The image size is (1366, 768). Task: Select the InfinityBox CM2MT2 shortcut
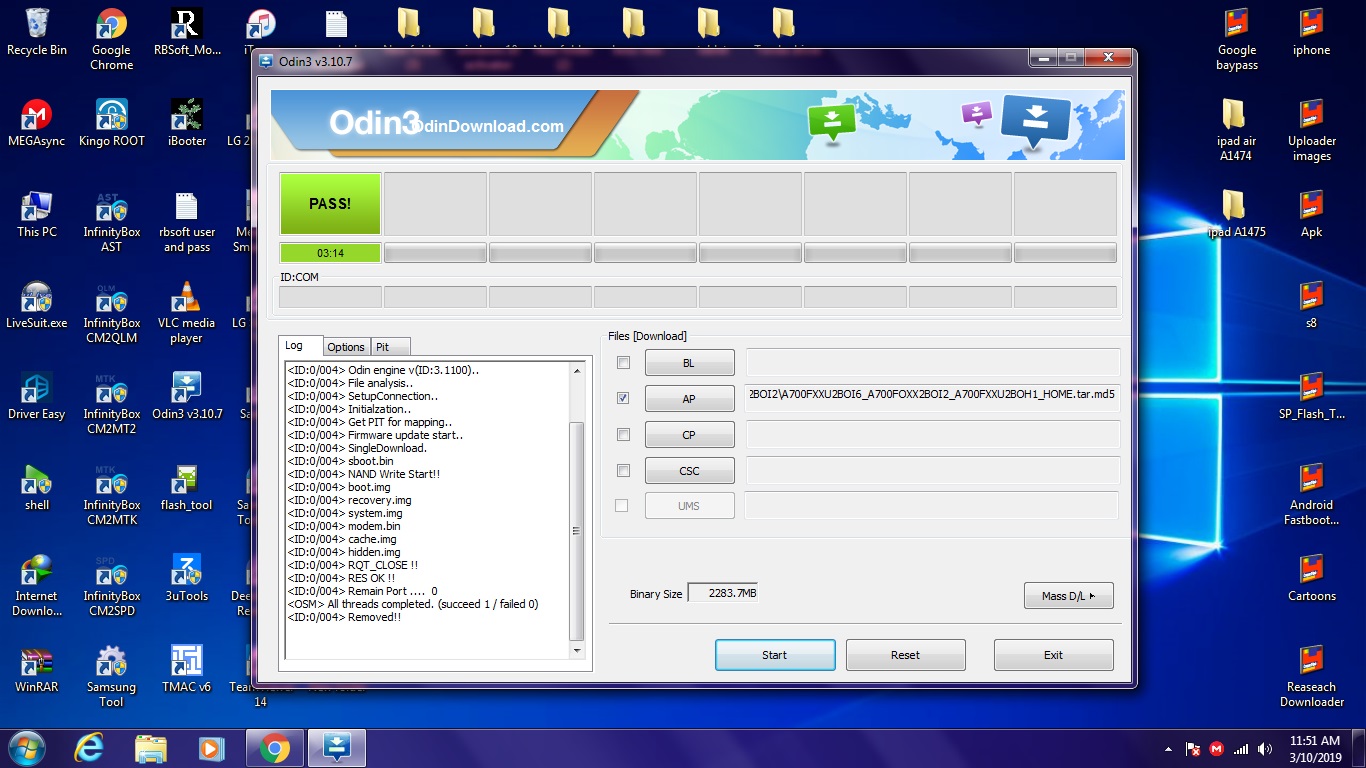coord(112,403)
